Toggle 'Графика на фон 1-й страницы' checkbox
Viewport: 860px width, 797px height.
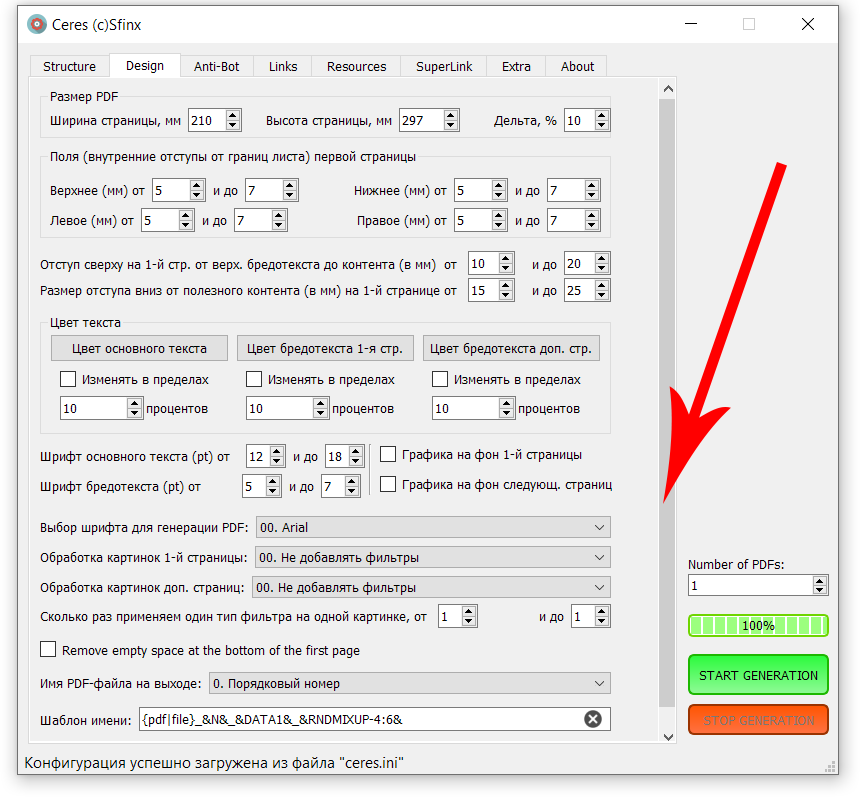388,454
